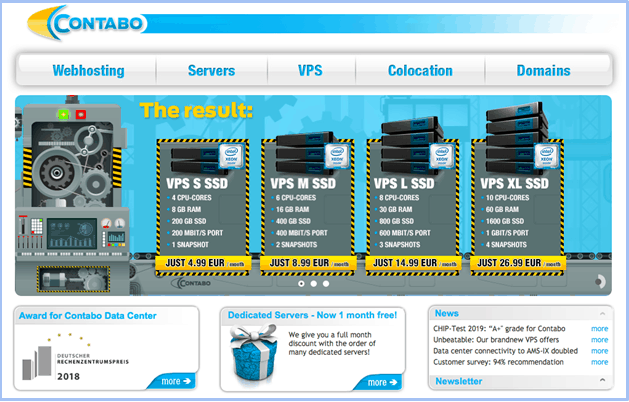The height and width of the screenshot is (402, 629).
Task: Open Dedicated Servers - Now 1 month free heading
Action: [x=312, y=315]
